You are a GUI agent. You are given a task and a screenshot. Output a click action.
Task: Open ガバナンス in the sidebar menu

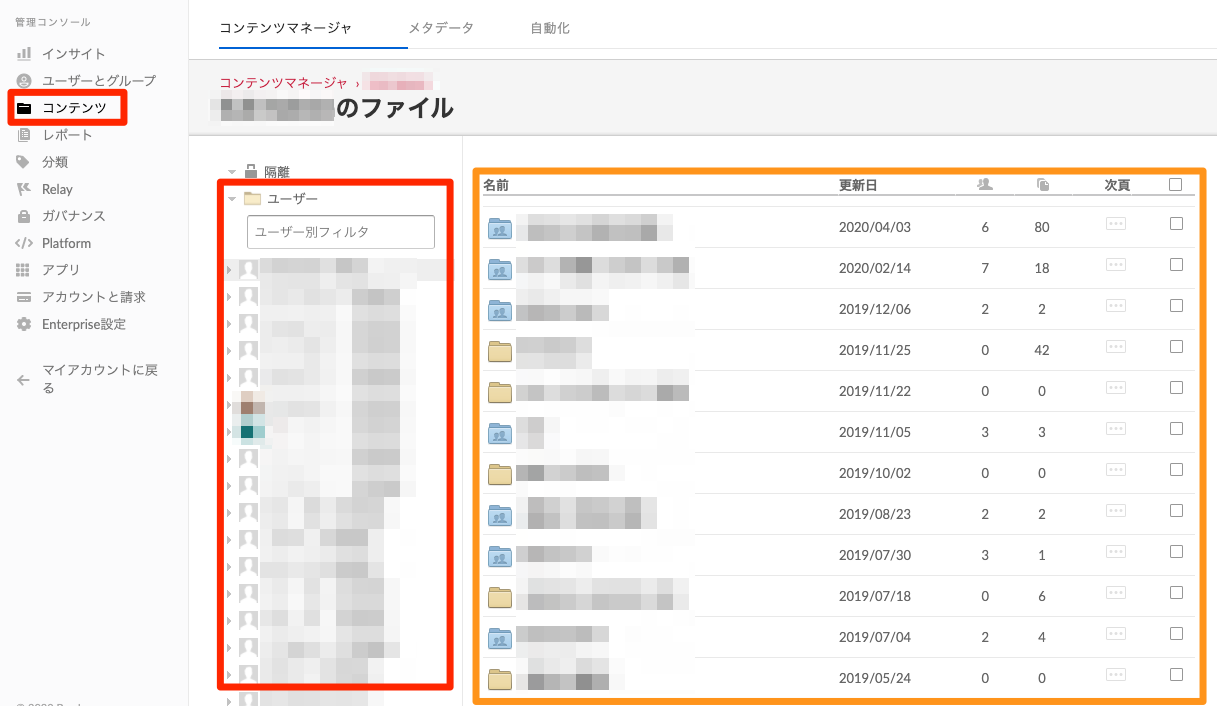(x=73, y=216)
